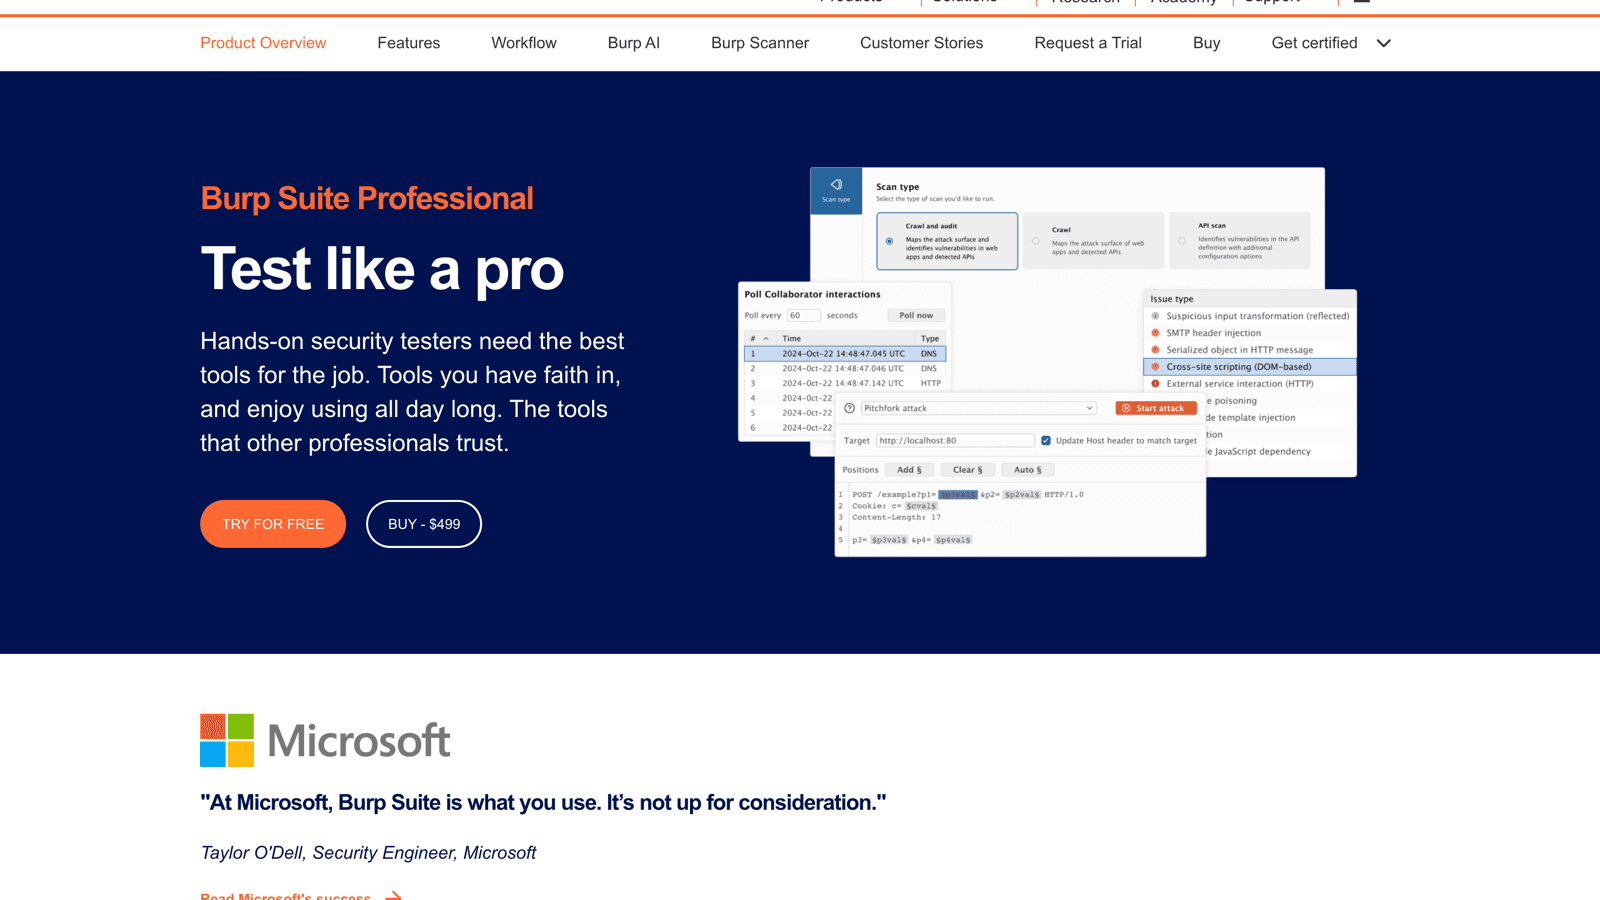Select the External service interaction (HTTP) row

pyautogui.click(x=1250, y=384)
